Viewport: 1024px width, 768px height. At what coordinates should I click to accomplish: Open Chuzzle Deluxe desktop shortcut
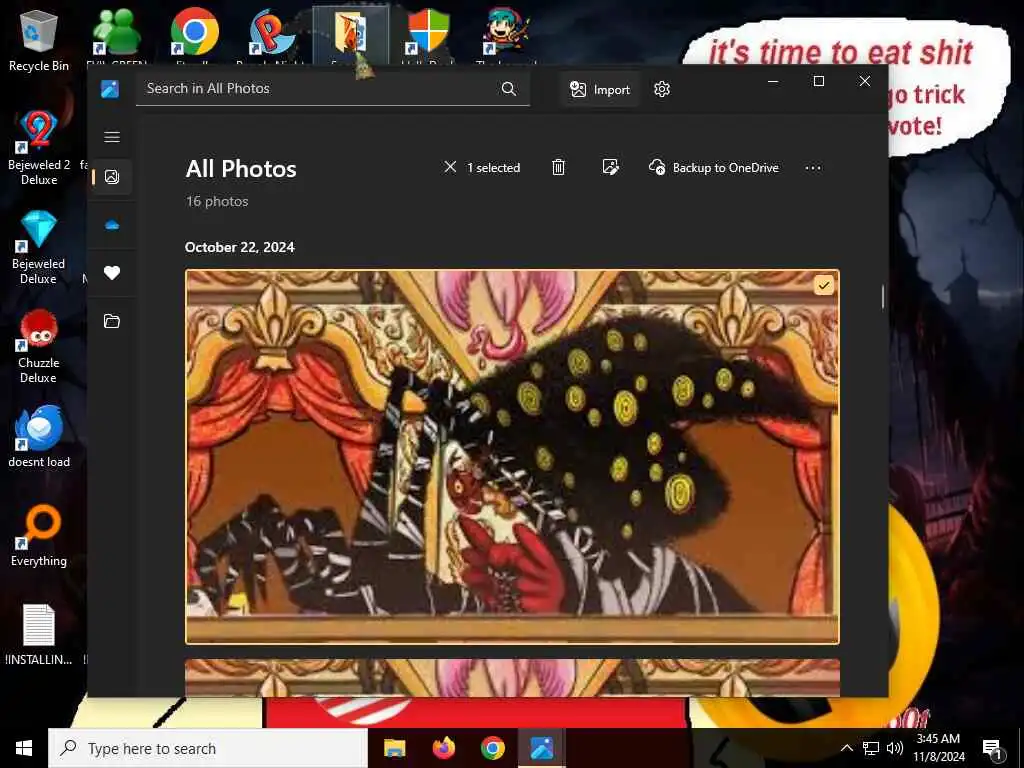[x=39, y=347]
